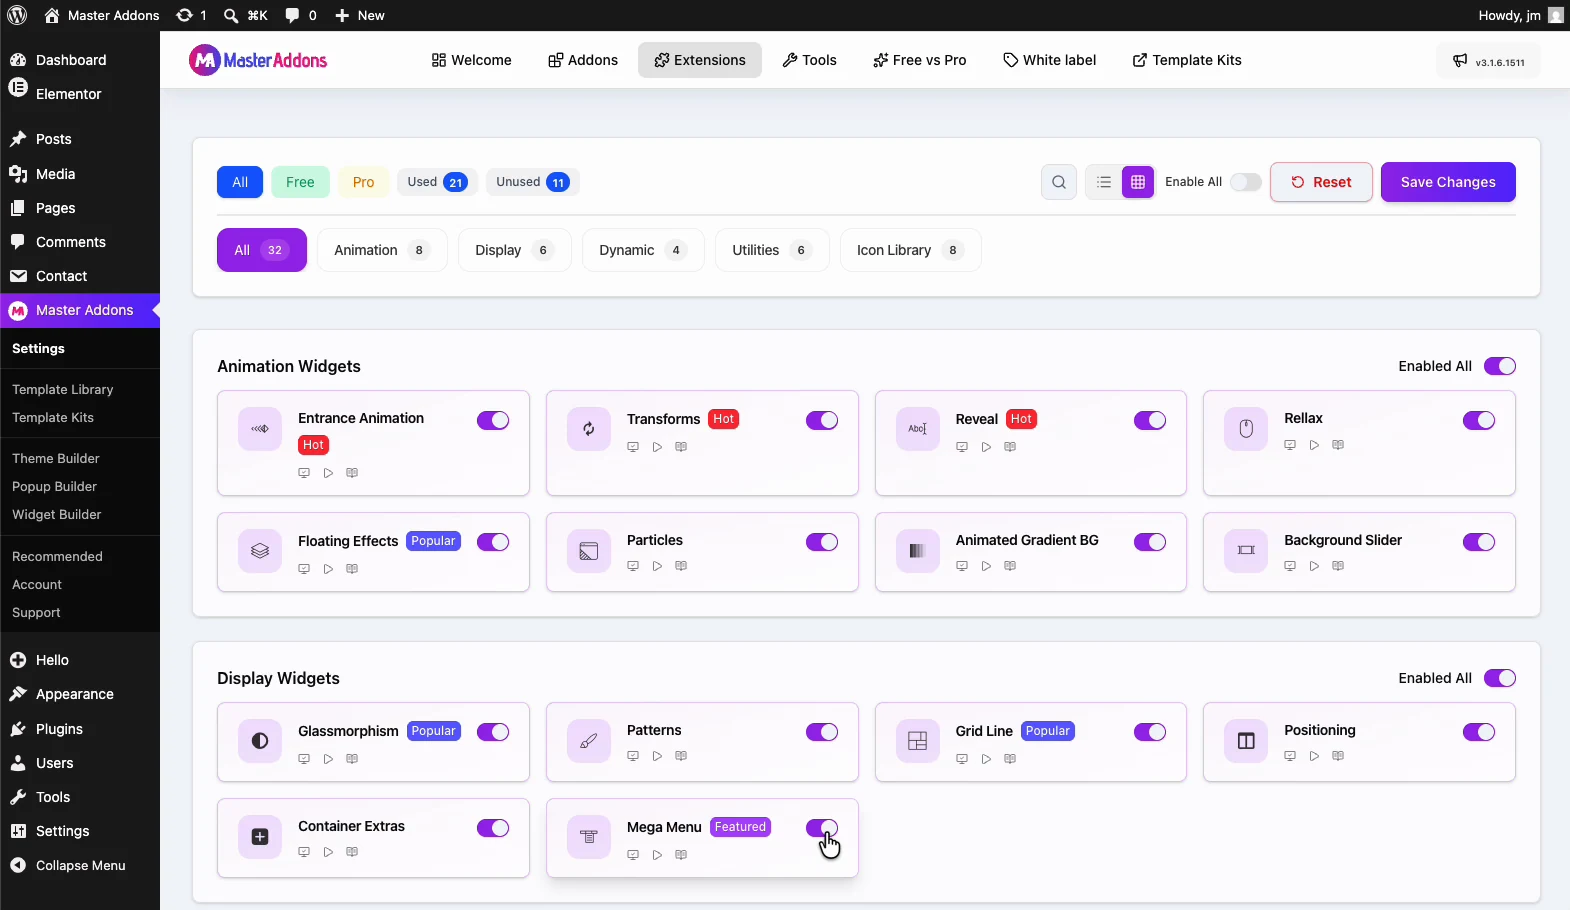Open the docs icon under Positioning
1570x910 pixels.
(x=1338, y=756)
